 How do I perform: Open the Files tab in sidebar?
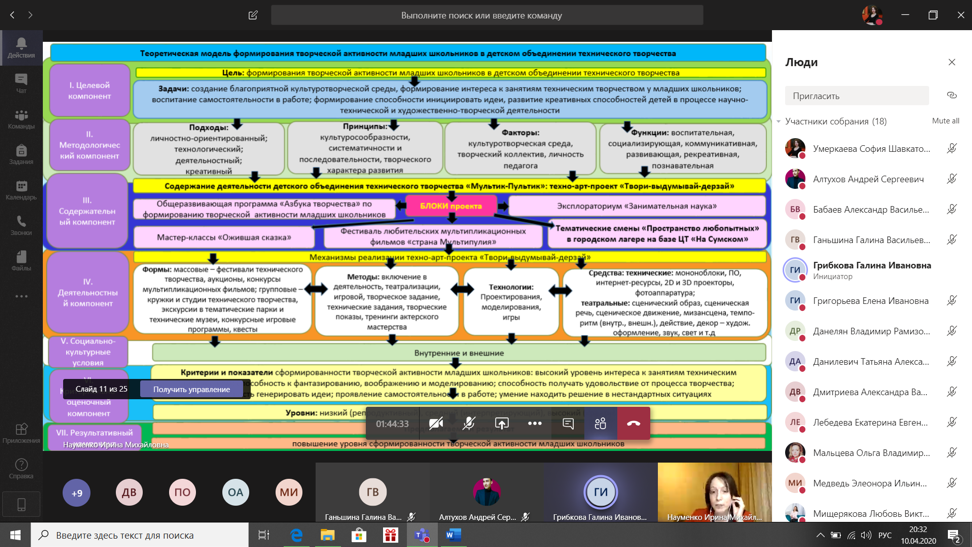21,261
